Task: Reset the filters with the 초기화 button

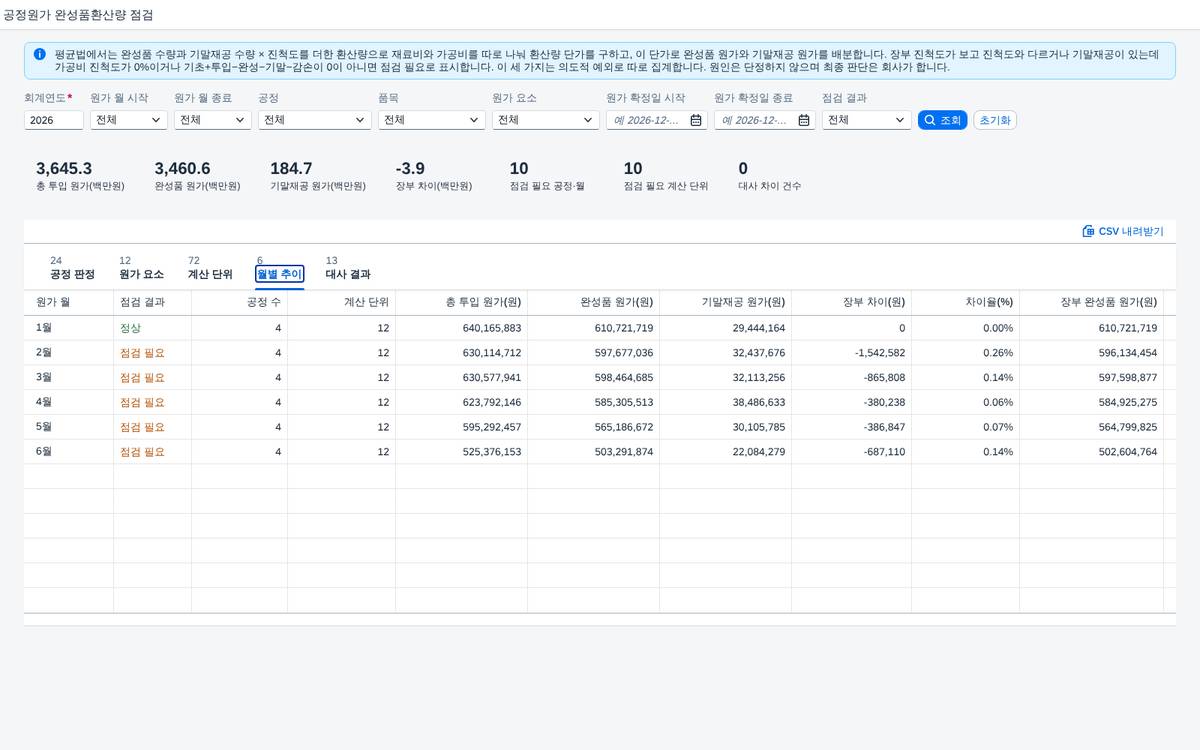Action: 995,120
